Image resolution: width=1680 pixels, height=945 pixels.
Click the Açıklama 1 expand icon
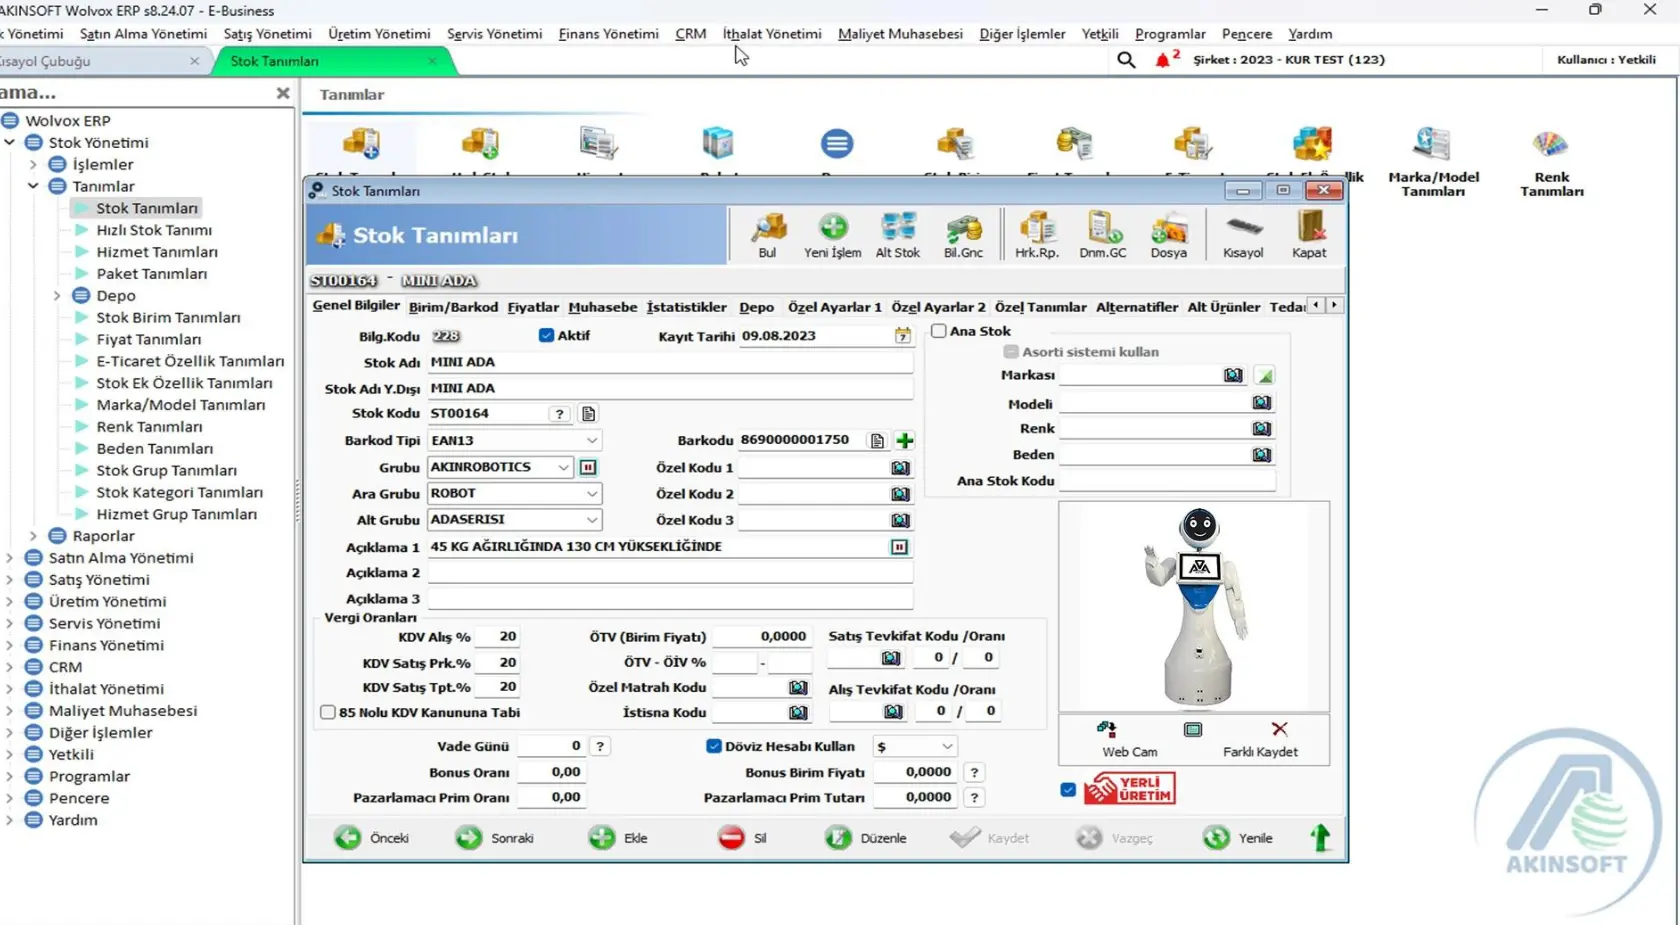tap(899, 547)
